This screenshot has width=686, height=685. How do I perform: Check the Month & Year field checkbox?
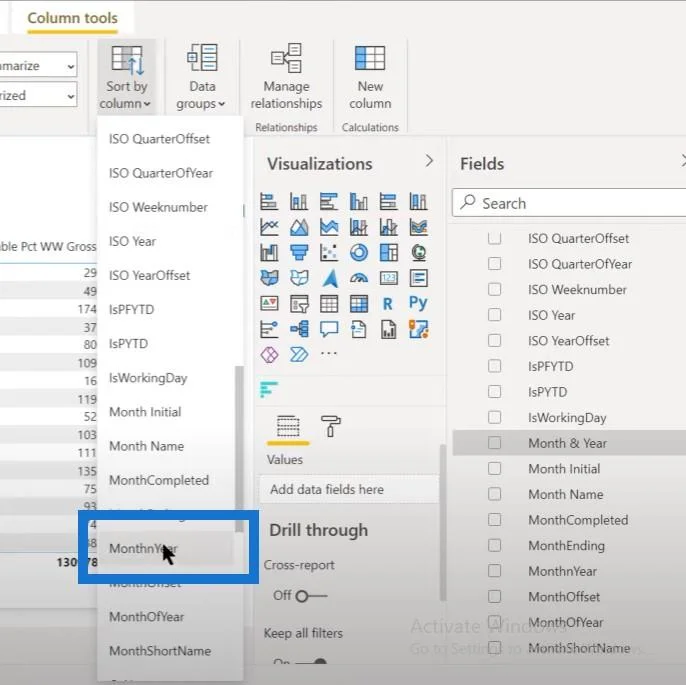pos(494,443)
